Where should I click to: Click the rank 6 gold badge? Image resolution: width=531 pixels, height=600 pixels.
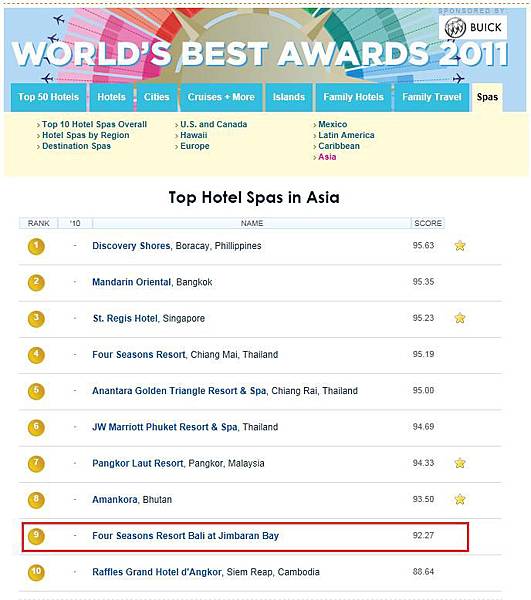pyautogui.click(x=36, y=427)
